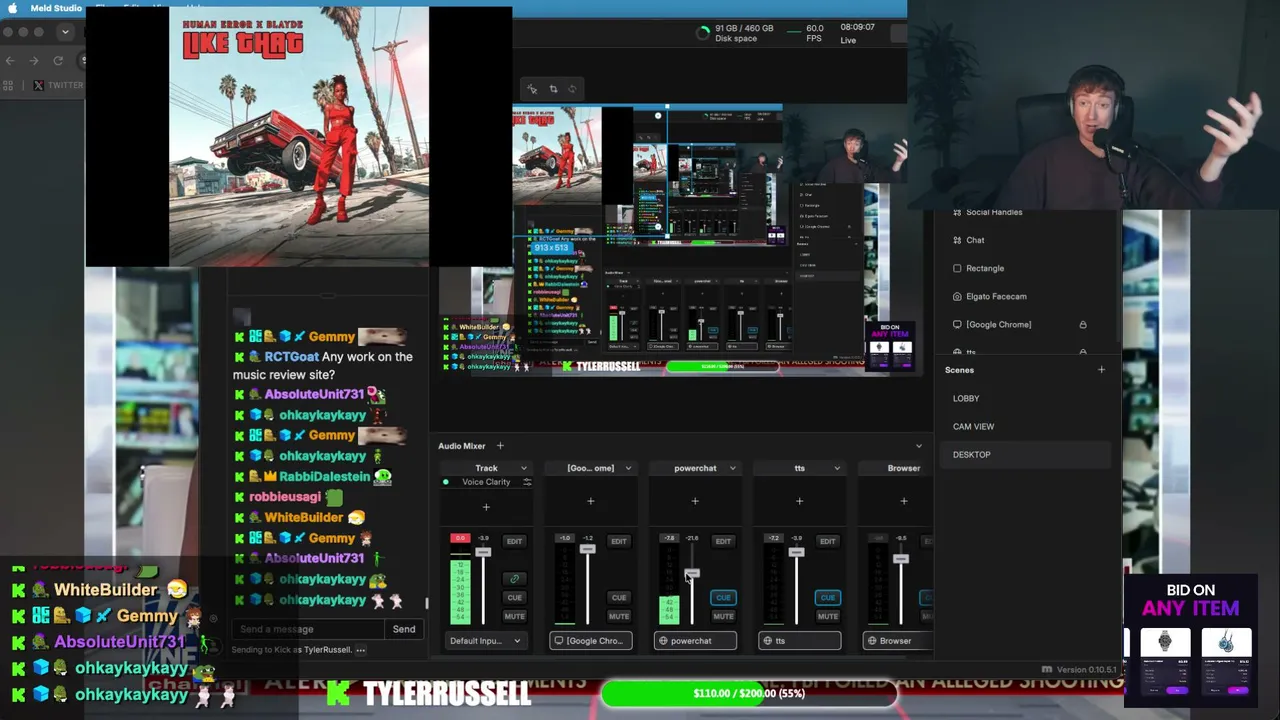This screenshot has width=1280, height=720.
Task: Toggle CUE on the Google Chrome channel
Action: pos(619,598)
